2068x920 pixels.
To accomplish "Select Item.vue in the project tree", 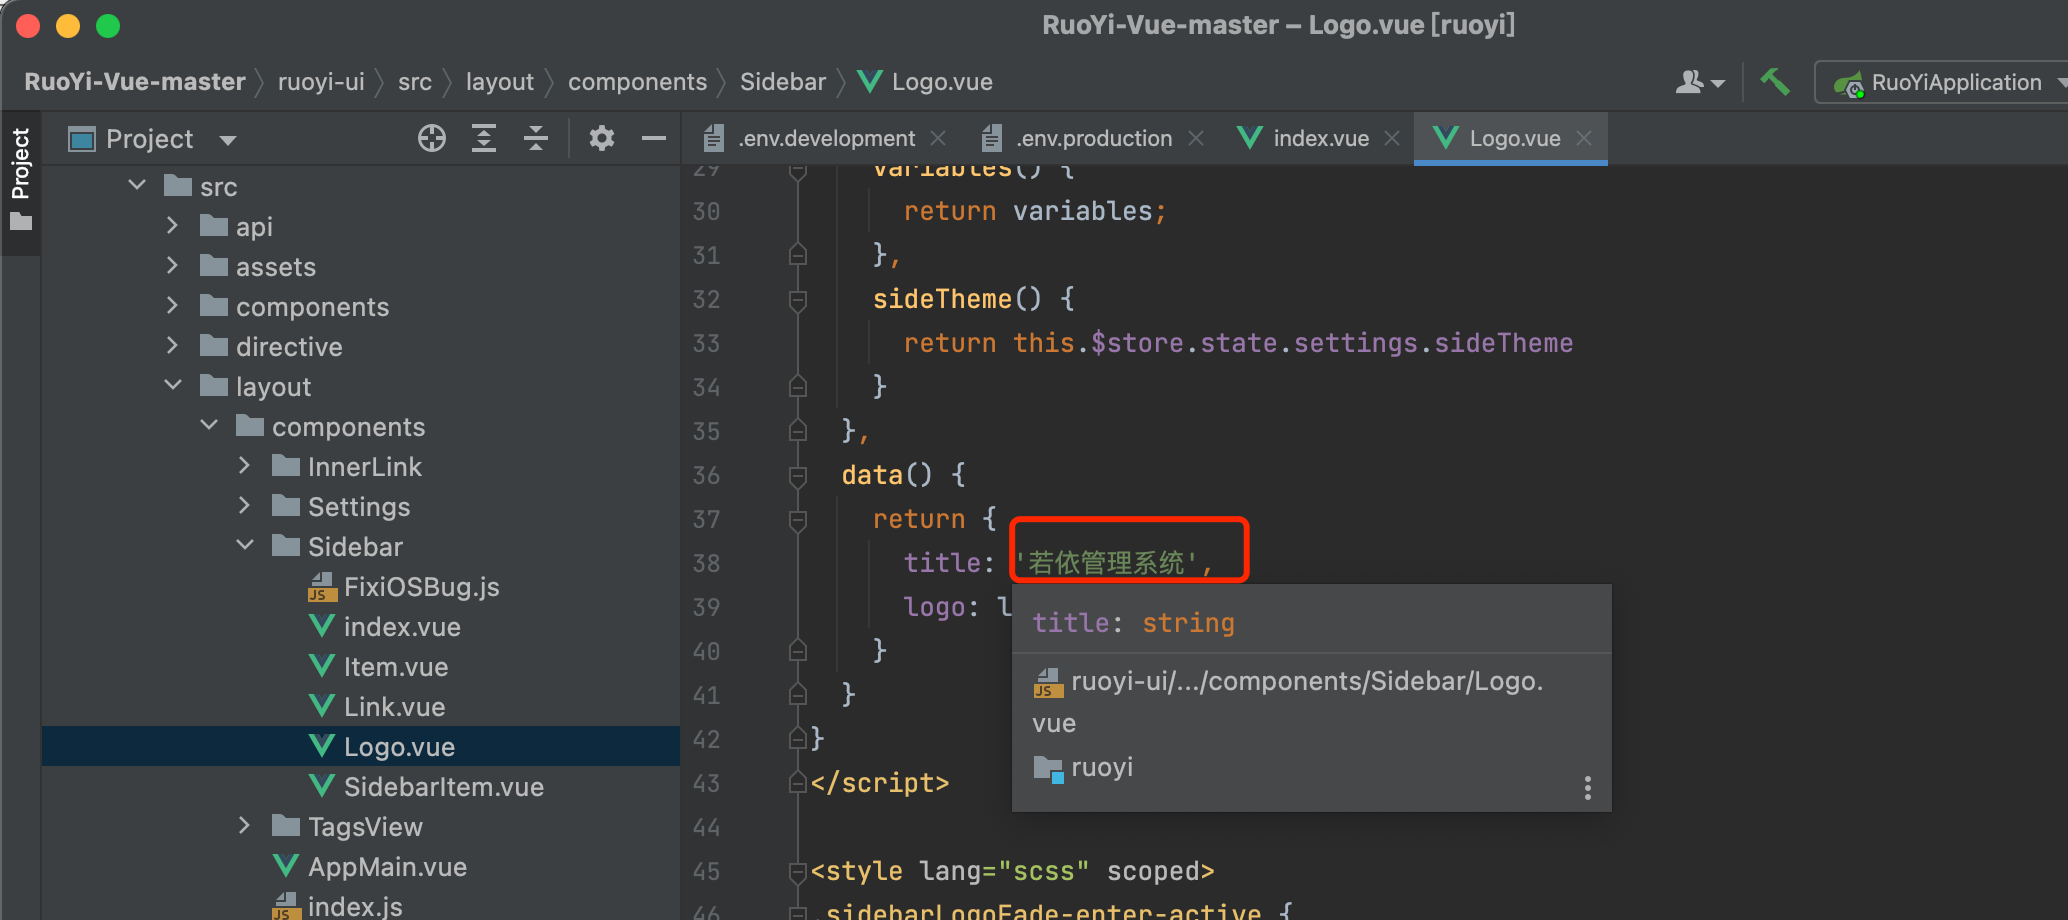I will click(395, 667).
